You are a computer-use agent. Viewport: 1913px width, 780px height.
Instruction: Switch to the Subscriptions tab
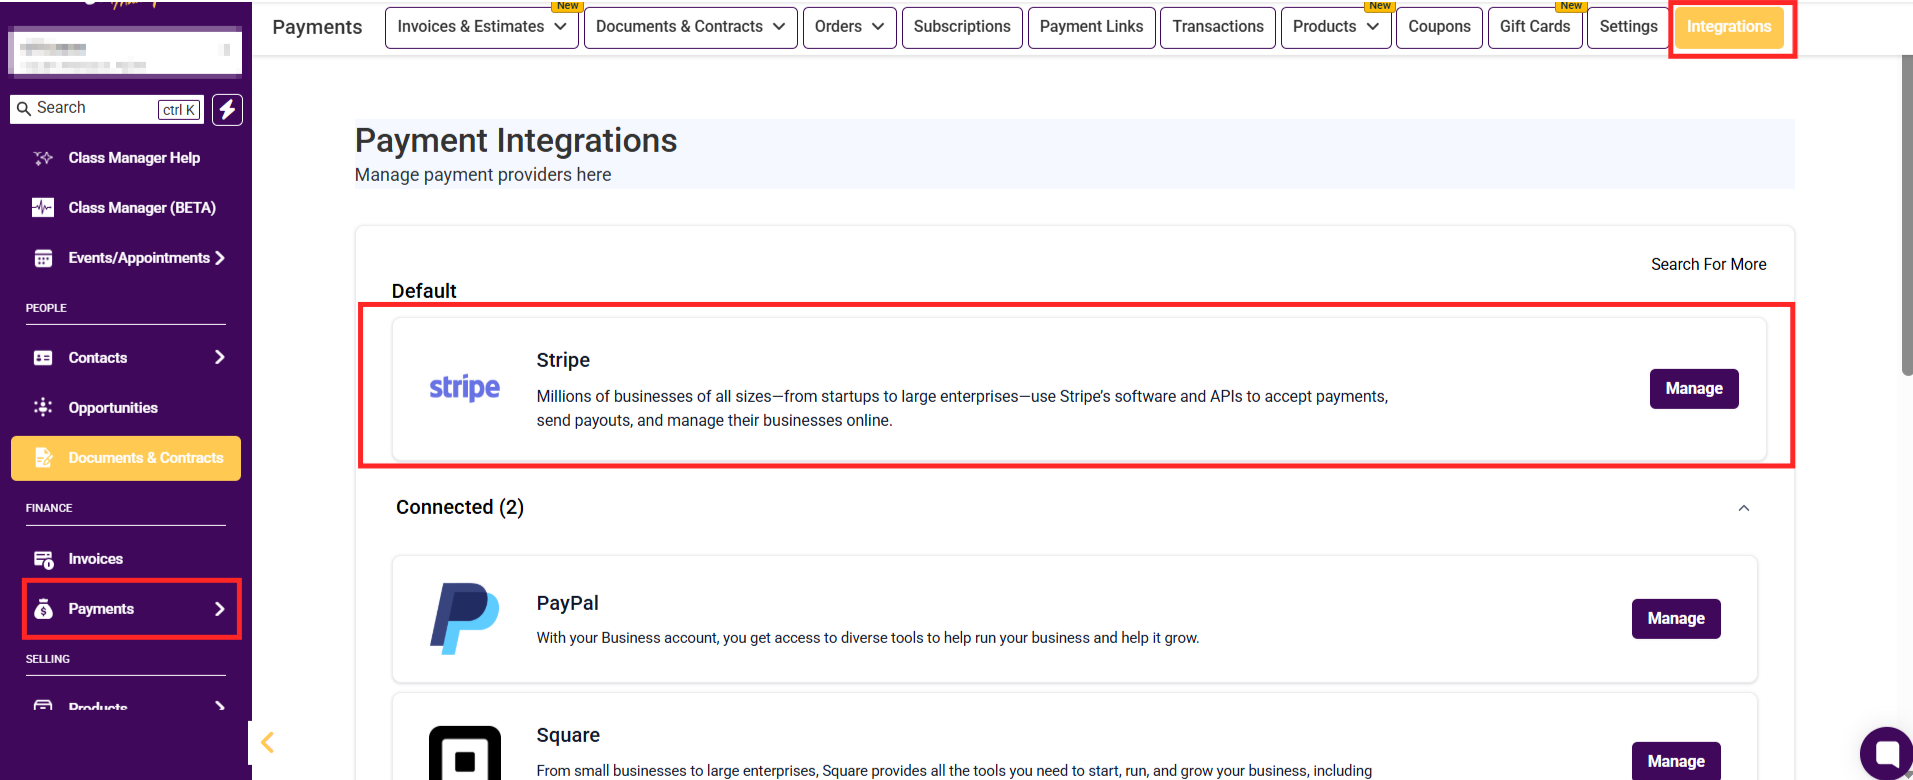coord(962,27)
